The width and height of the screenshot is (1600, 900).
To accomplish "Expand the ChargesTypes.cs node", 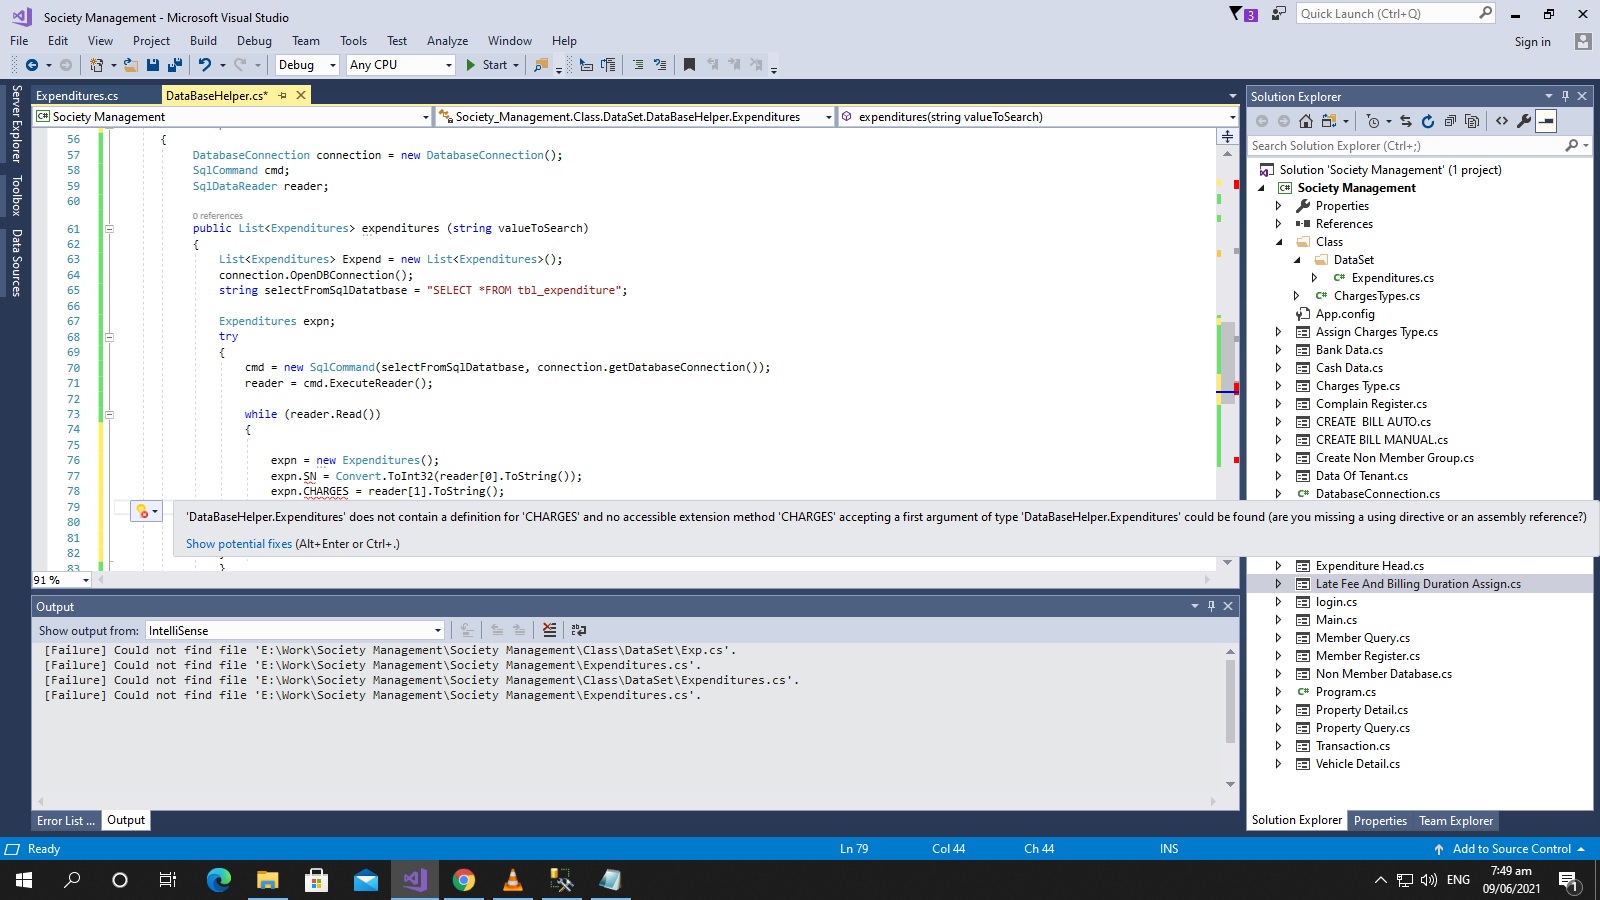I will click(1296, 296).
